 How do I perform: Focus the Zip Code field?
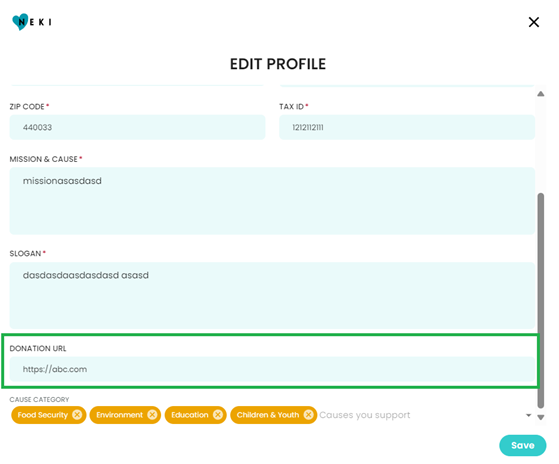tap(137, 127)
